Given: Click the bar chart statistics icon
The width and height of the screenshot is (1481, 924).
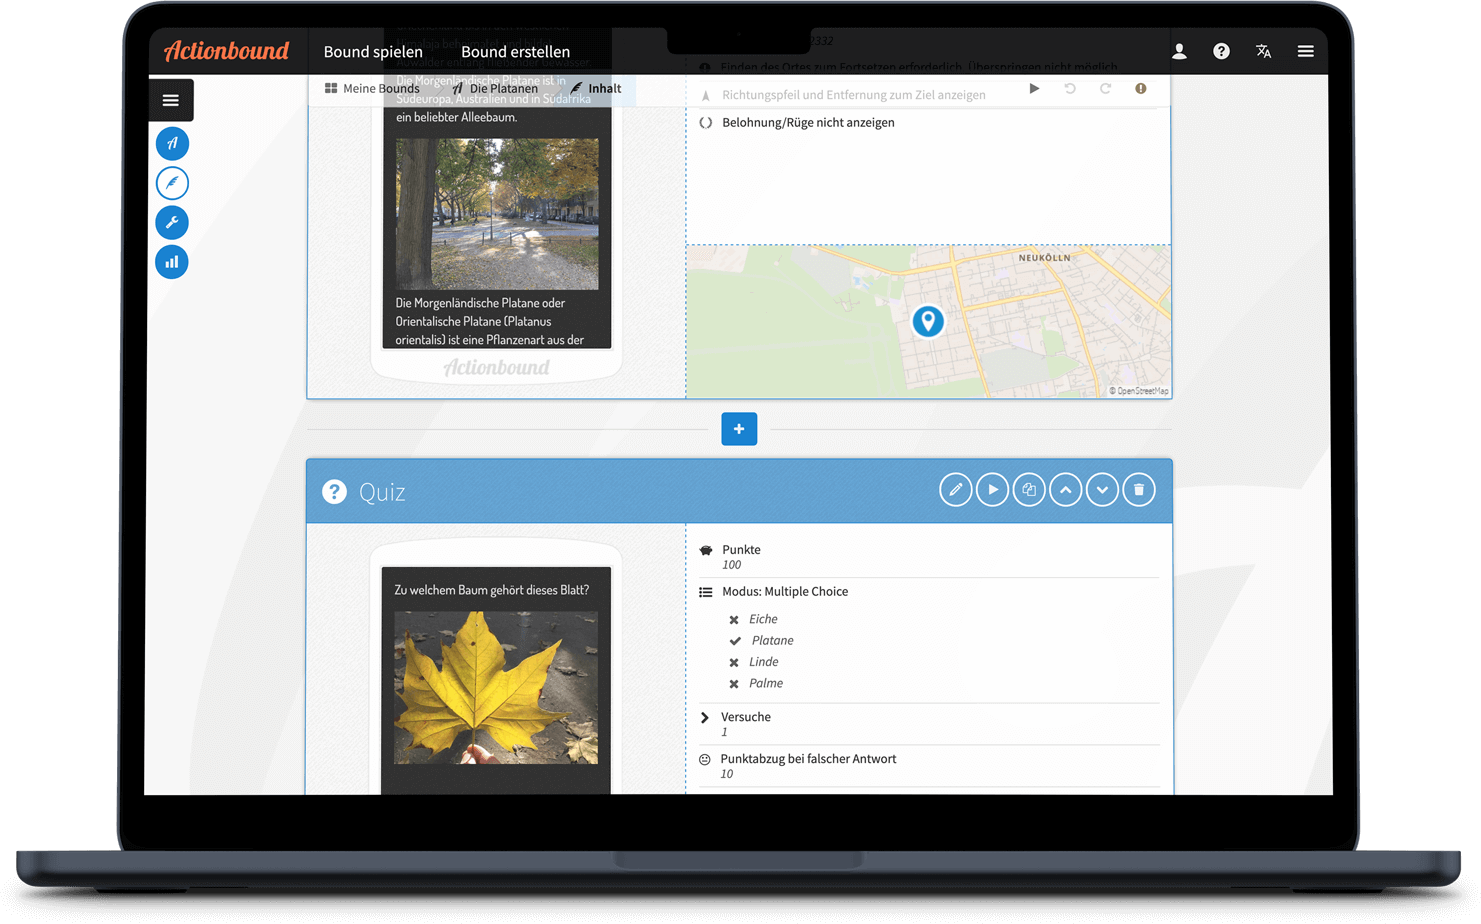Looking at the screenshot, I should click(171, 261).
